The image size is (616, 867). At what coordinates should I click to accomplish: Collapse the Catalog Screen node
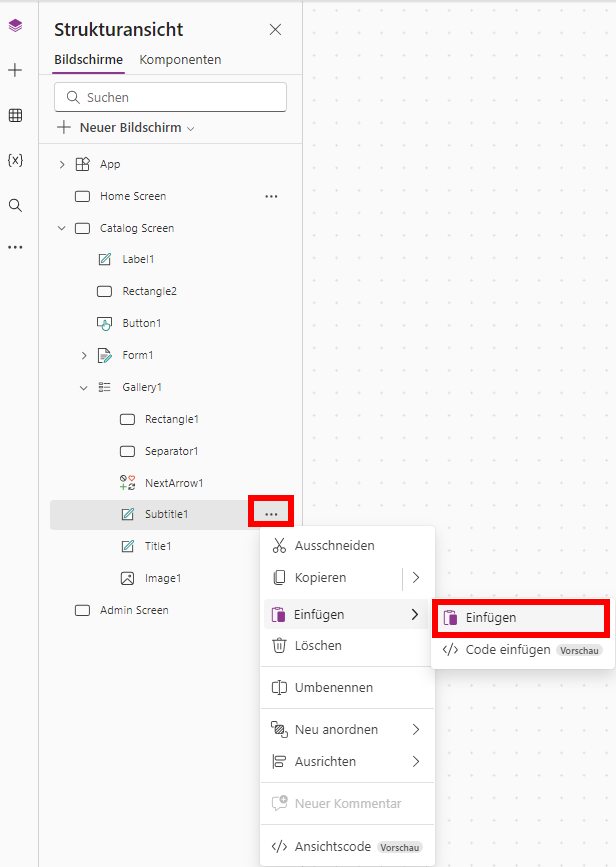[x=62, y=228]
